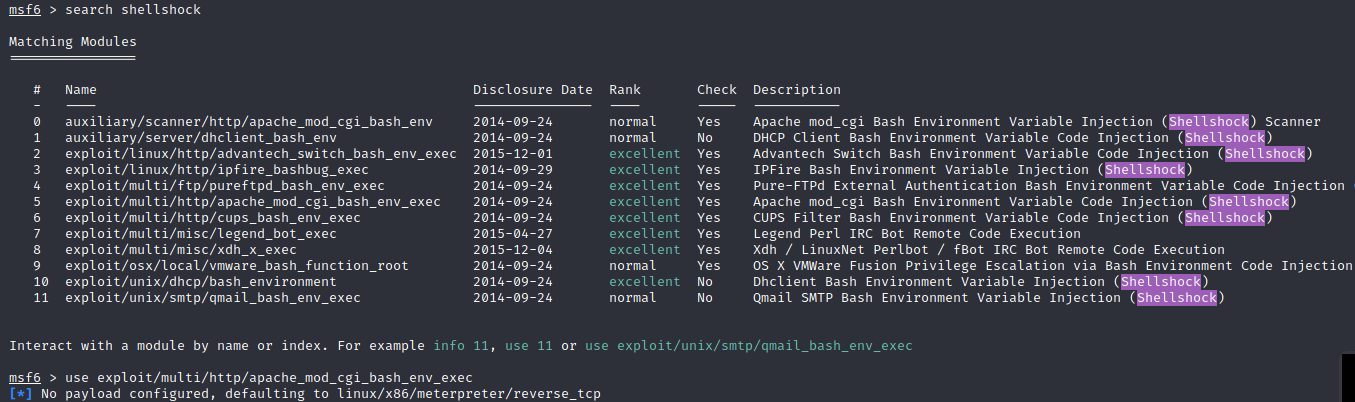The width and height of the screenshot is (1355, 402).
Task: Click the "use exploit/unix/smtp/qmail_bash_env_exec" example command
Action: (x=748, y=346)
